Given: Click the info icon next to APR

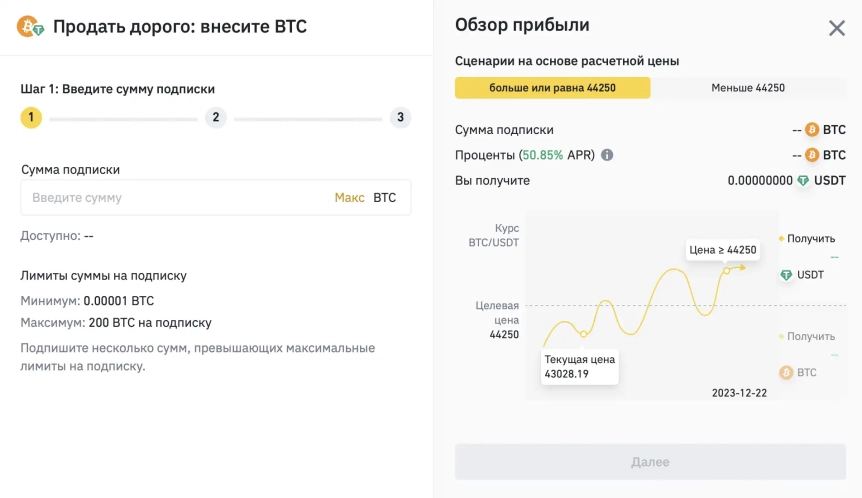Looking at the screenshot, I should tap(607, 155).
